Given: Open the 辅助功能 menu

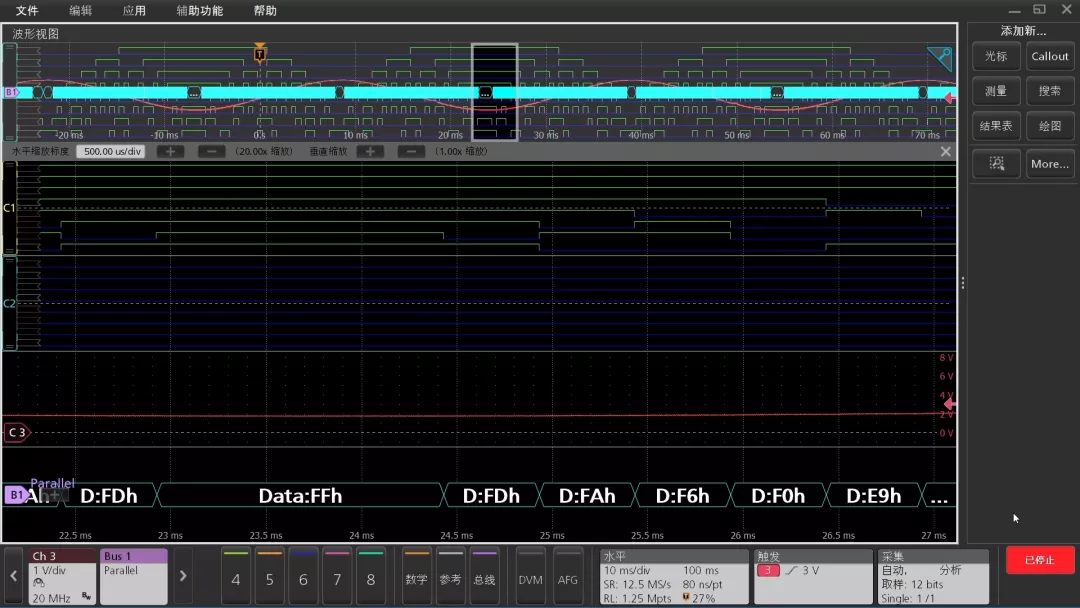Looking at the screenshot, I should tap(200, 10).
